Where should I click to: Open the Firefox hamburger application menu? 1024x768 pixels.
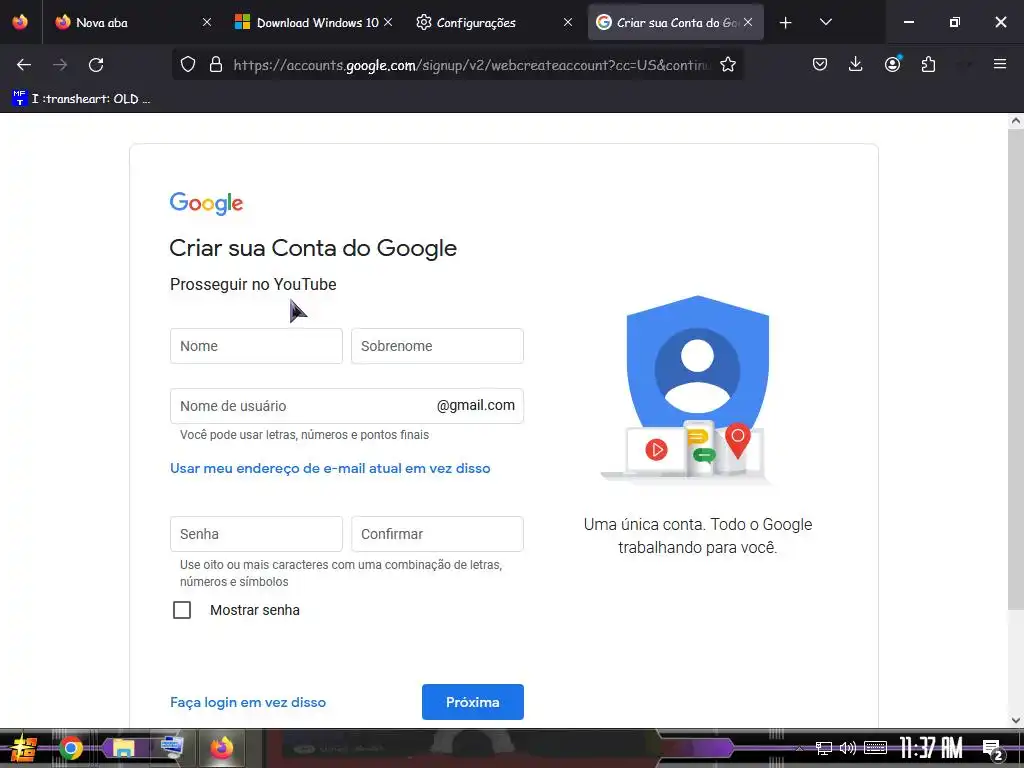(x=999, y=64)
